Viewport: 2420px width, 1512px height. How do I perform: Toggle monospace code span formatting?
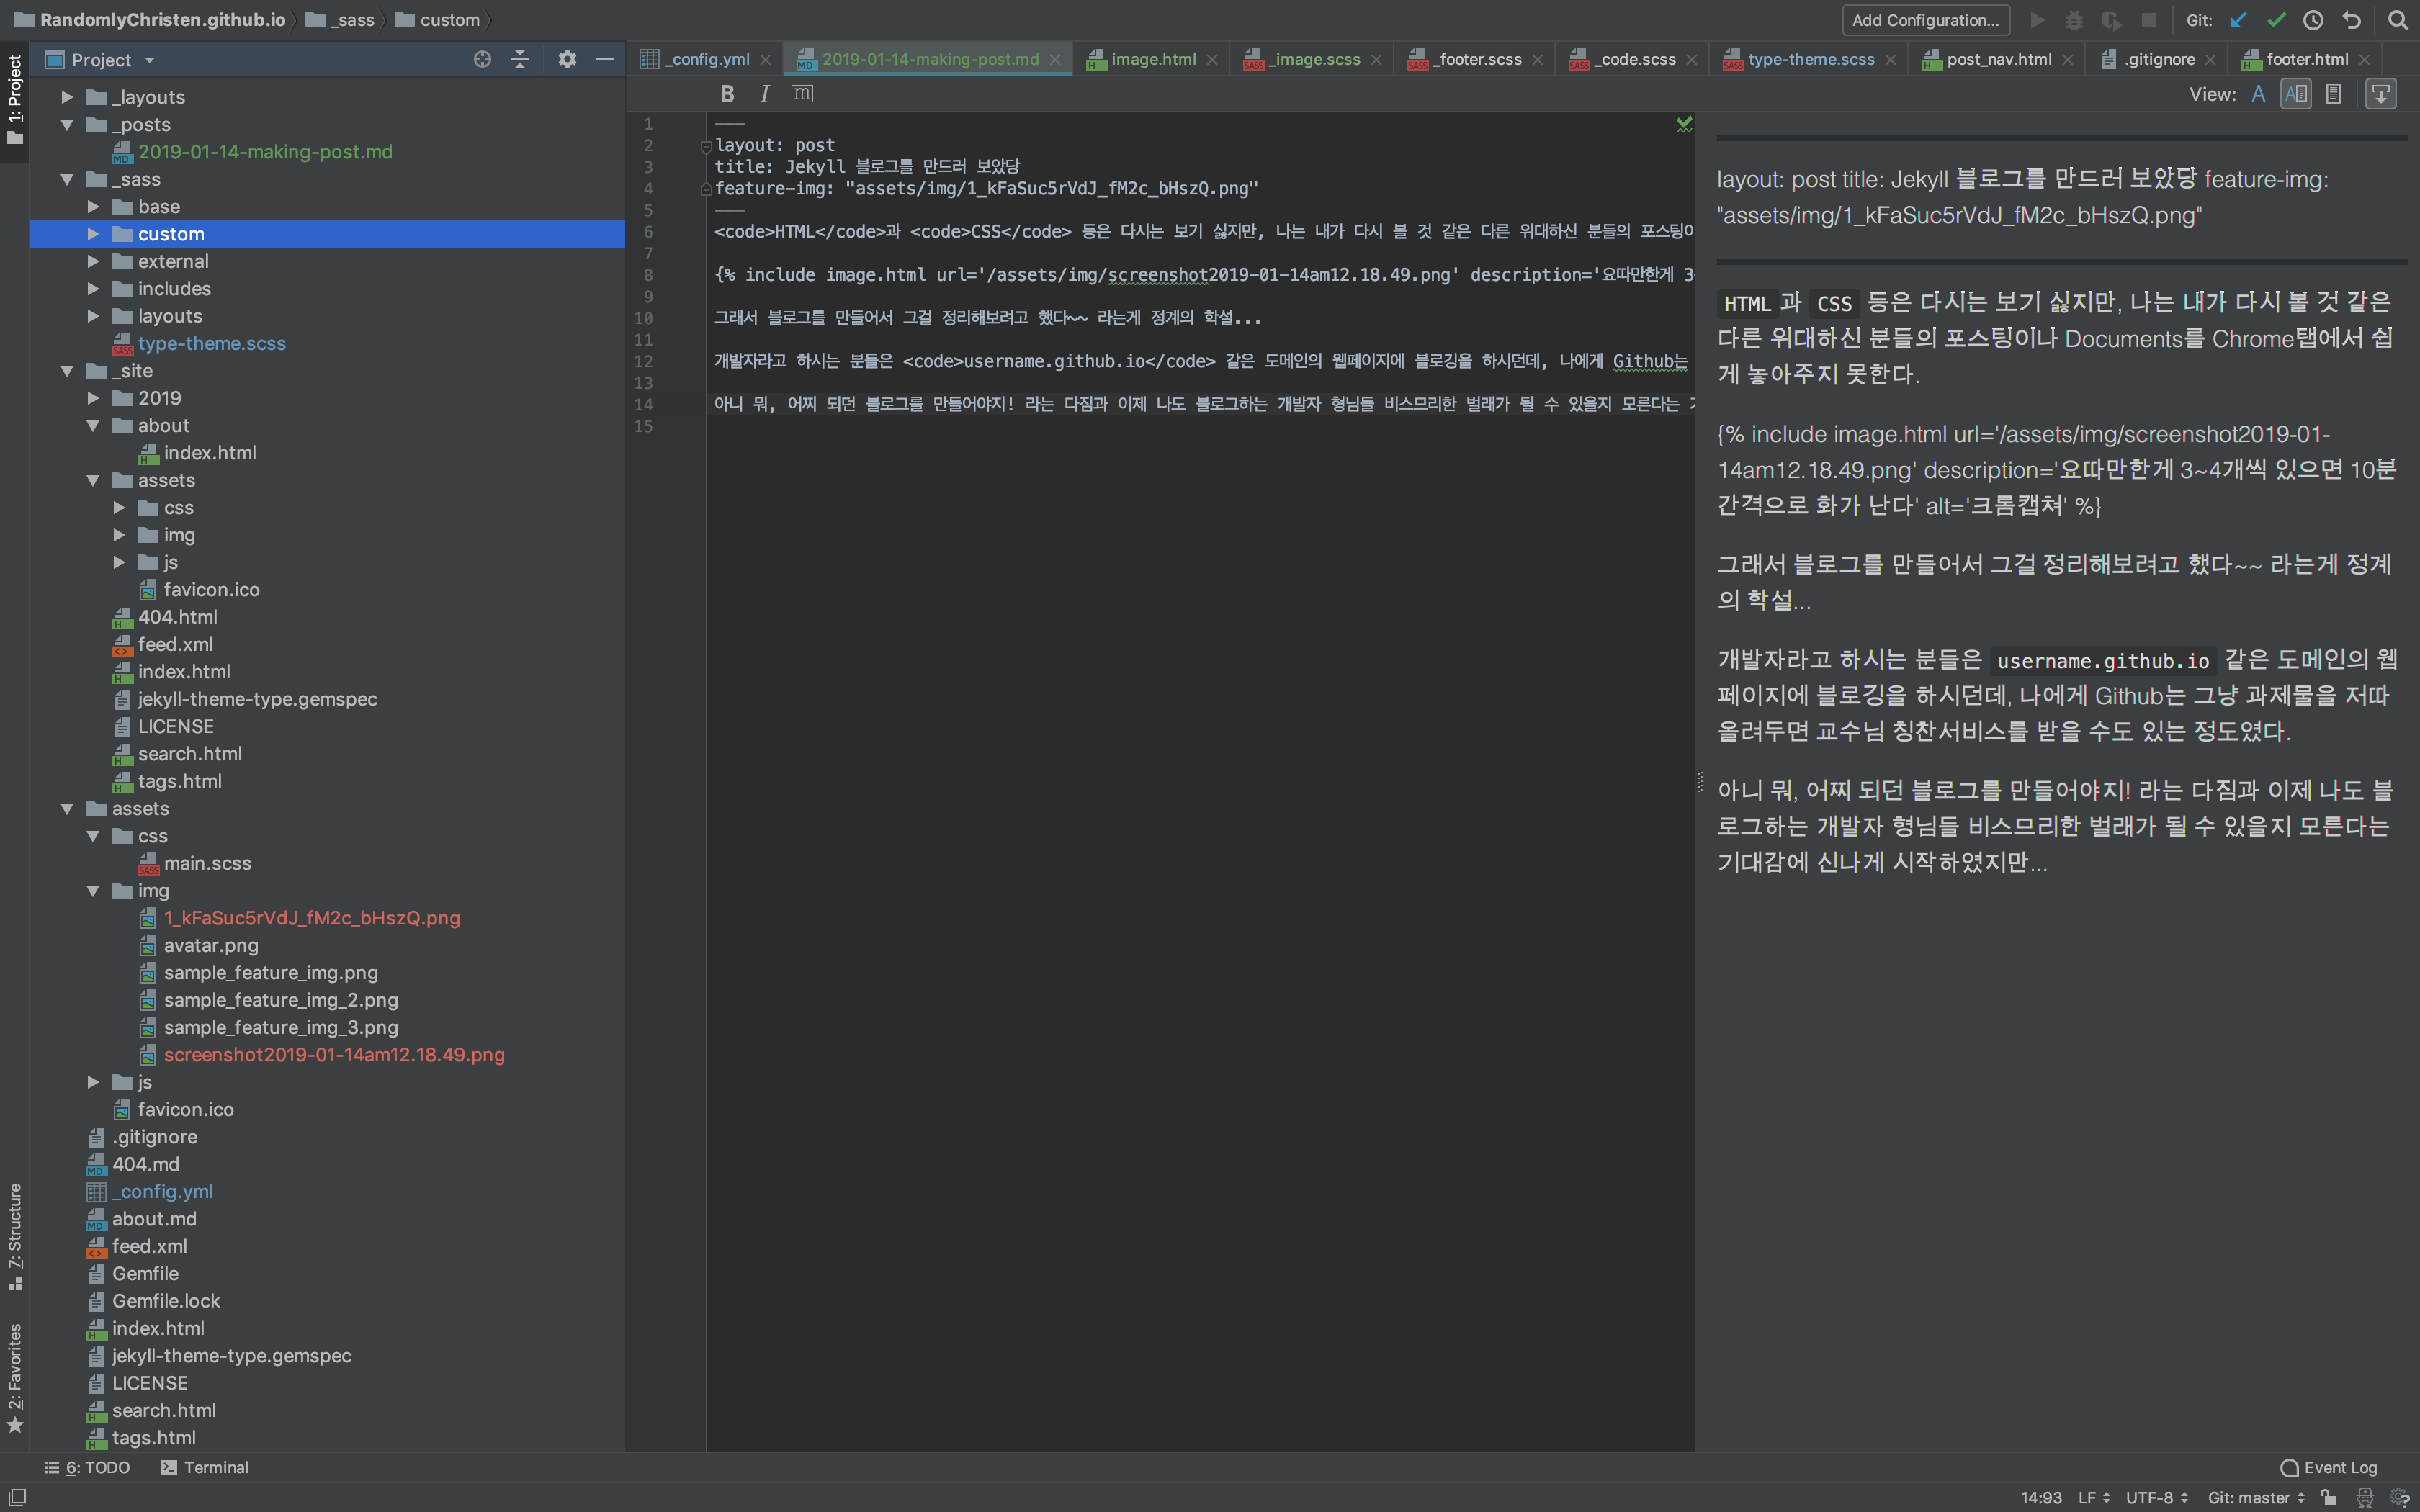(802, 94)
